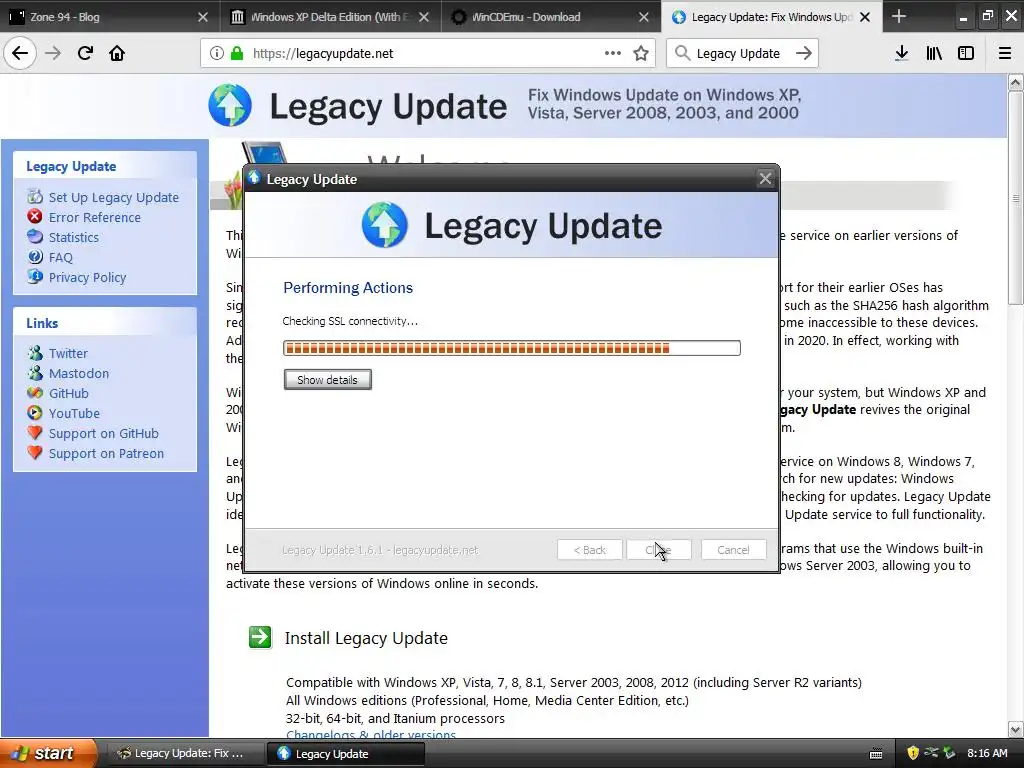This screenshot has height=768, width=1024.
Task: Open a new tab with plus button
Action: click(x=899, y=16)
